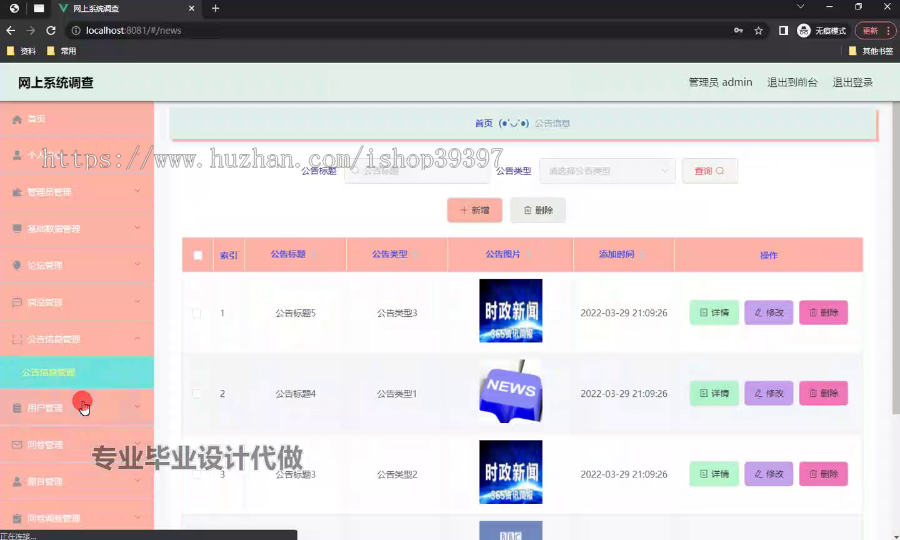Expand the 用户管理 menu chevron
This screenshot has width=900, height=540.
[x=137, y=407]
